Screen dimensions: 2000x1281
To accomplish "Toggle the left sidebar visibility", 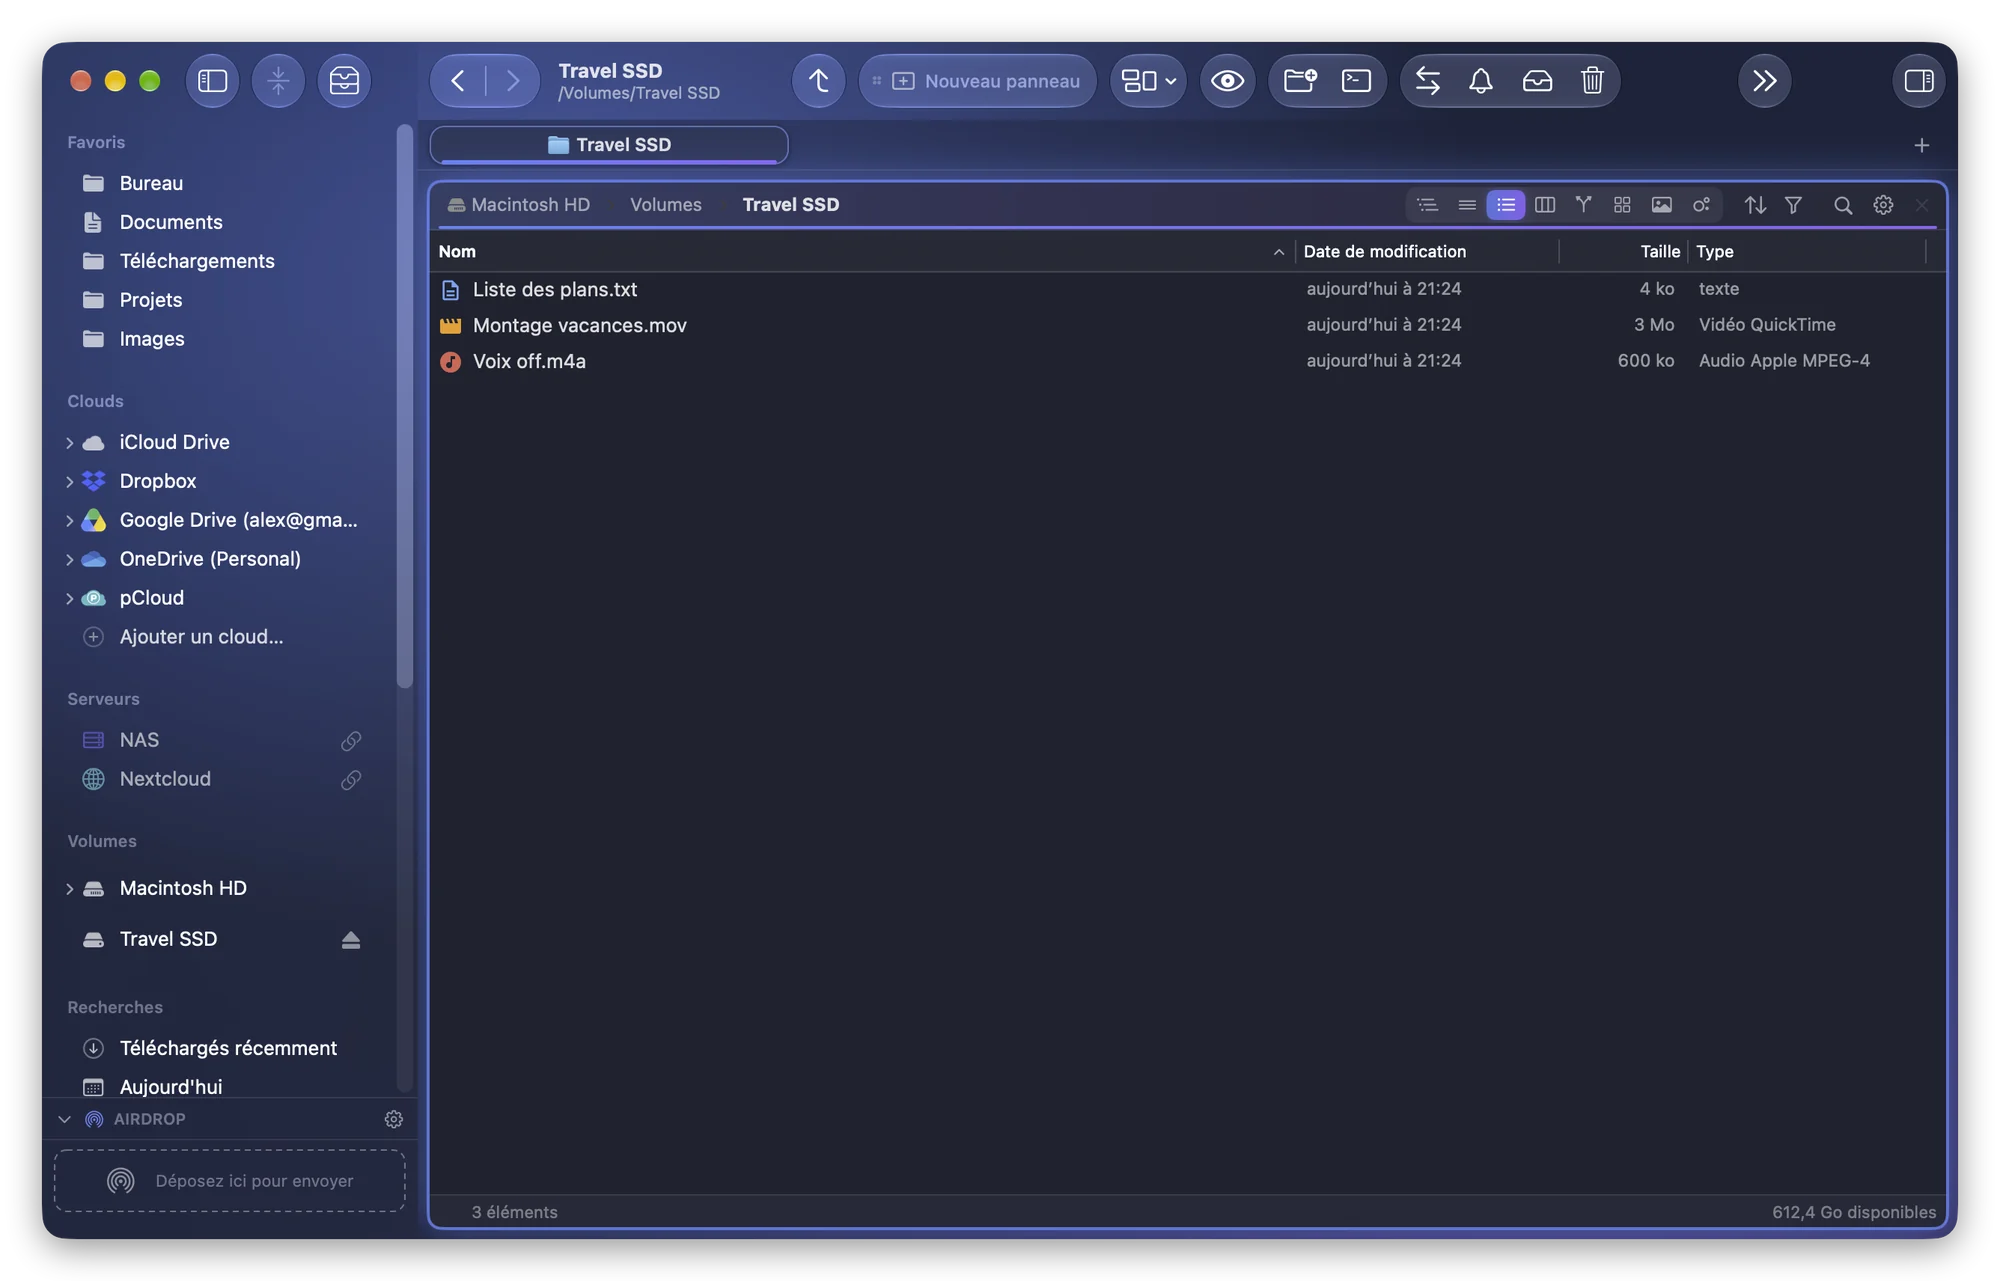I will coord(212,81).
